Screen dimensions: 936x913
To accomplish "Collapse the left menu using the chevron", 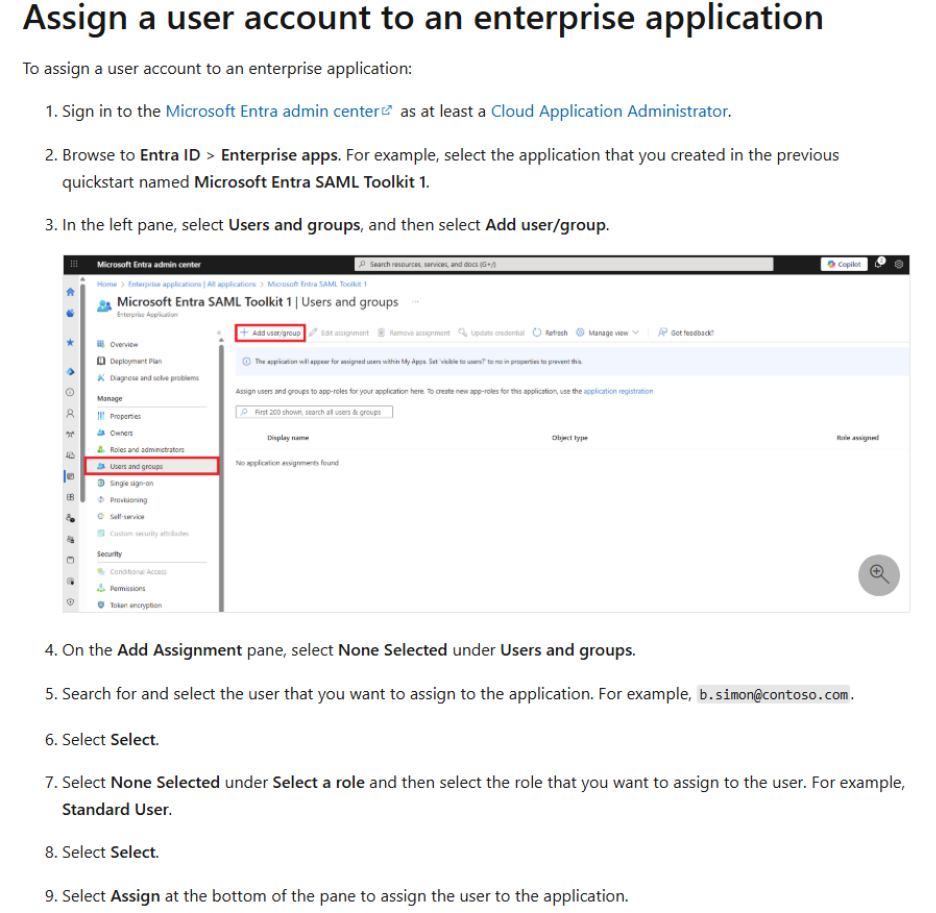I will pyautogui.click(x=219, y=333).
